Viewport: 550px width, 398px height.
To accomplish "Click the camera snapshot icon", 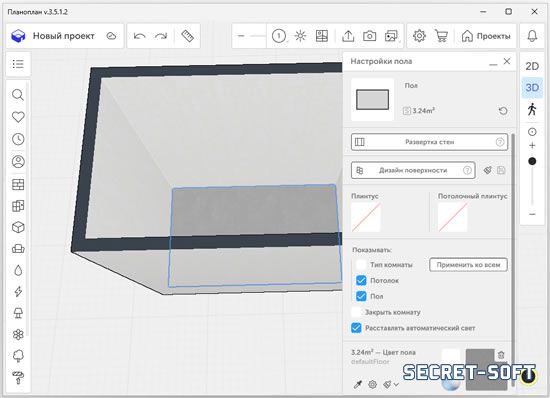I will (369, 36).
